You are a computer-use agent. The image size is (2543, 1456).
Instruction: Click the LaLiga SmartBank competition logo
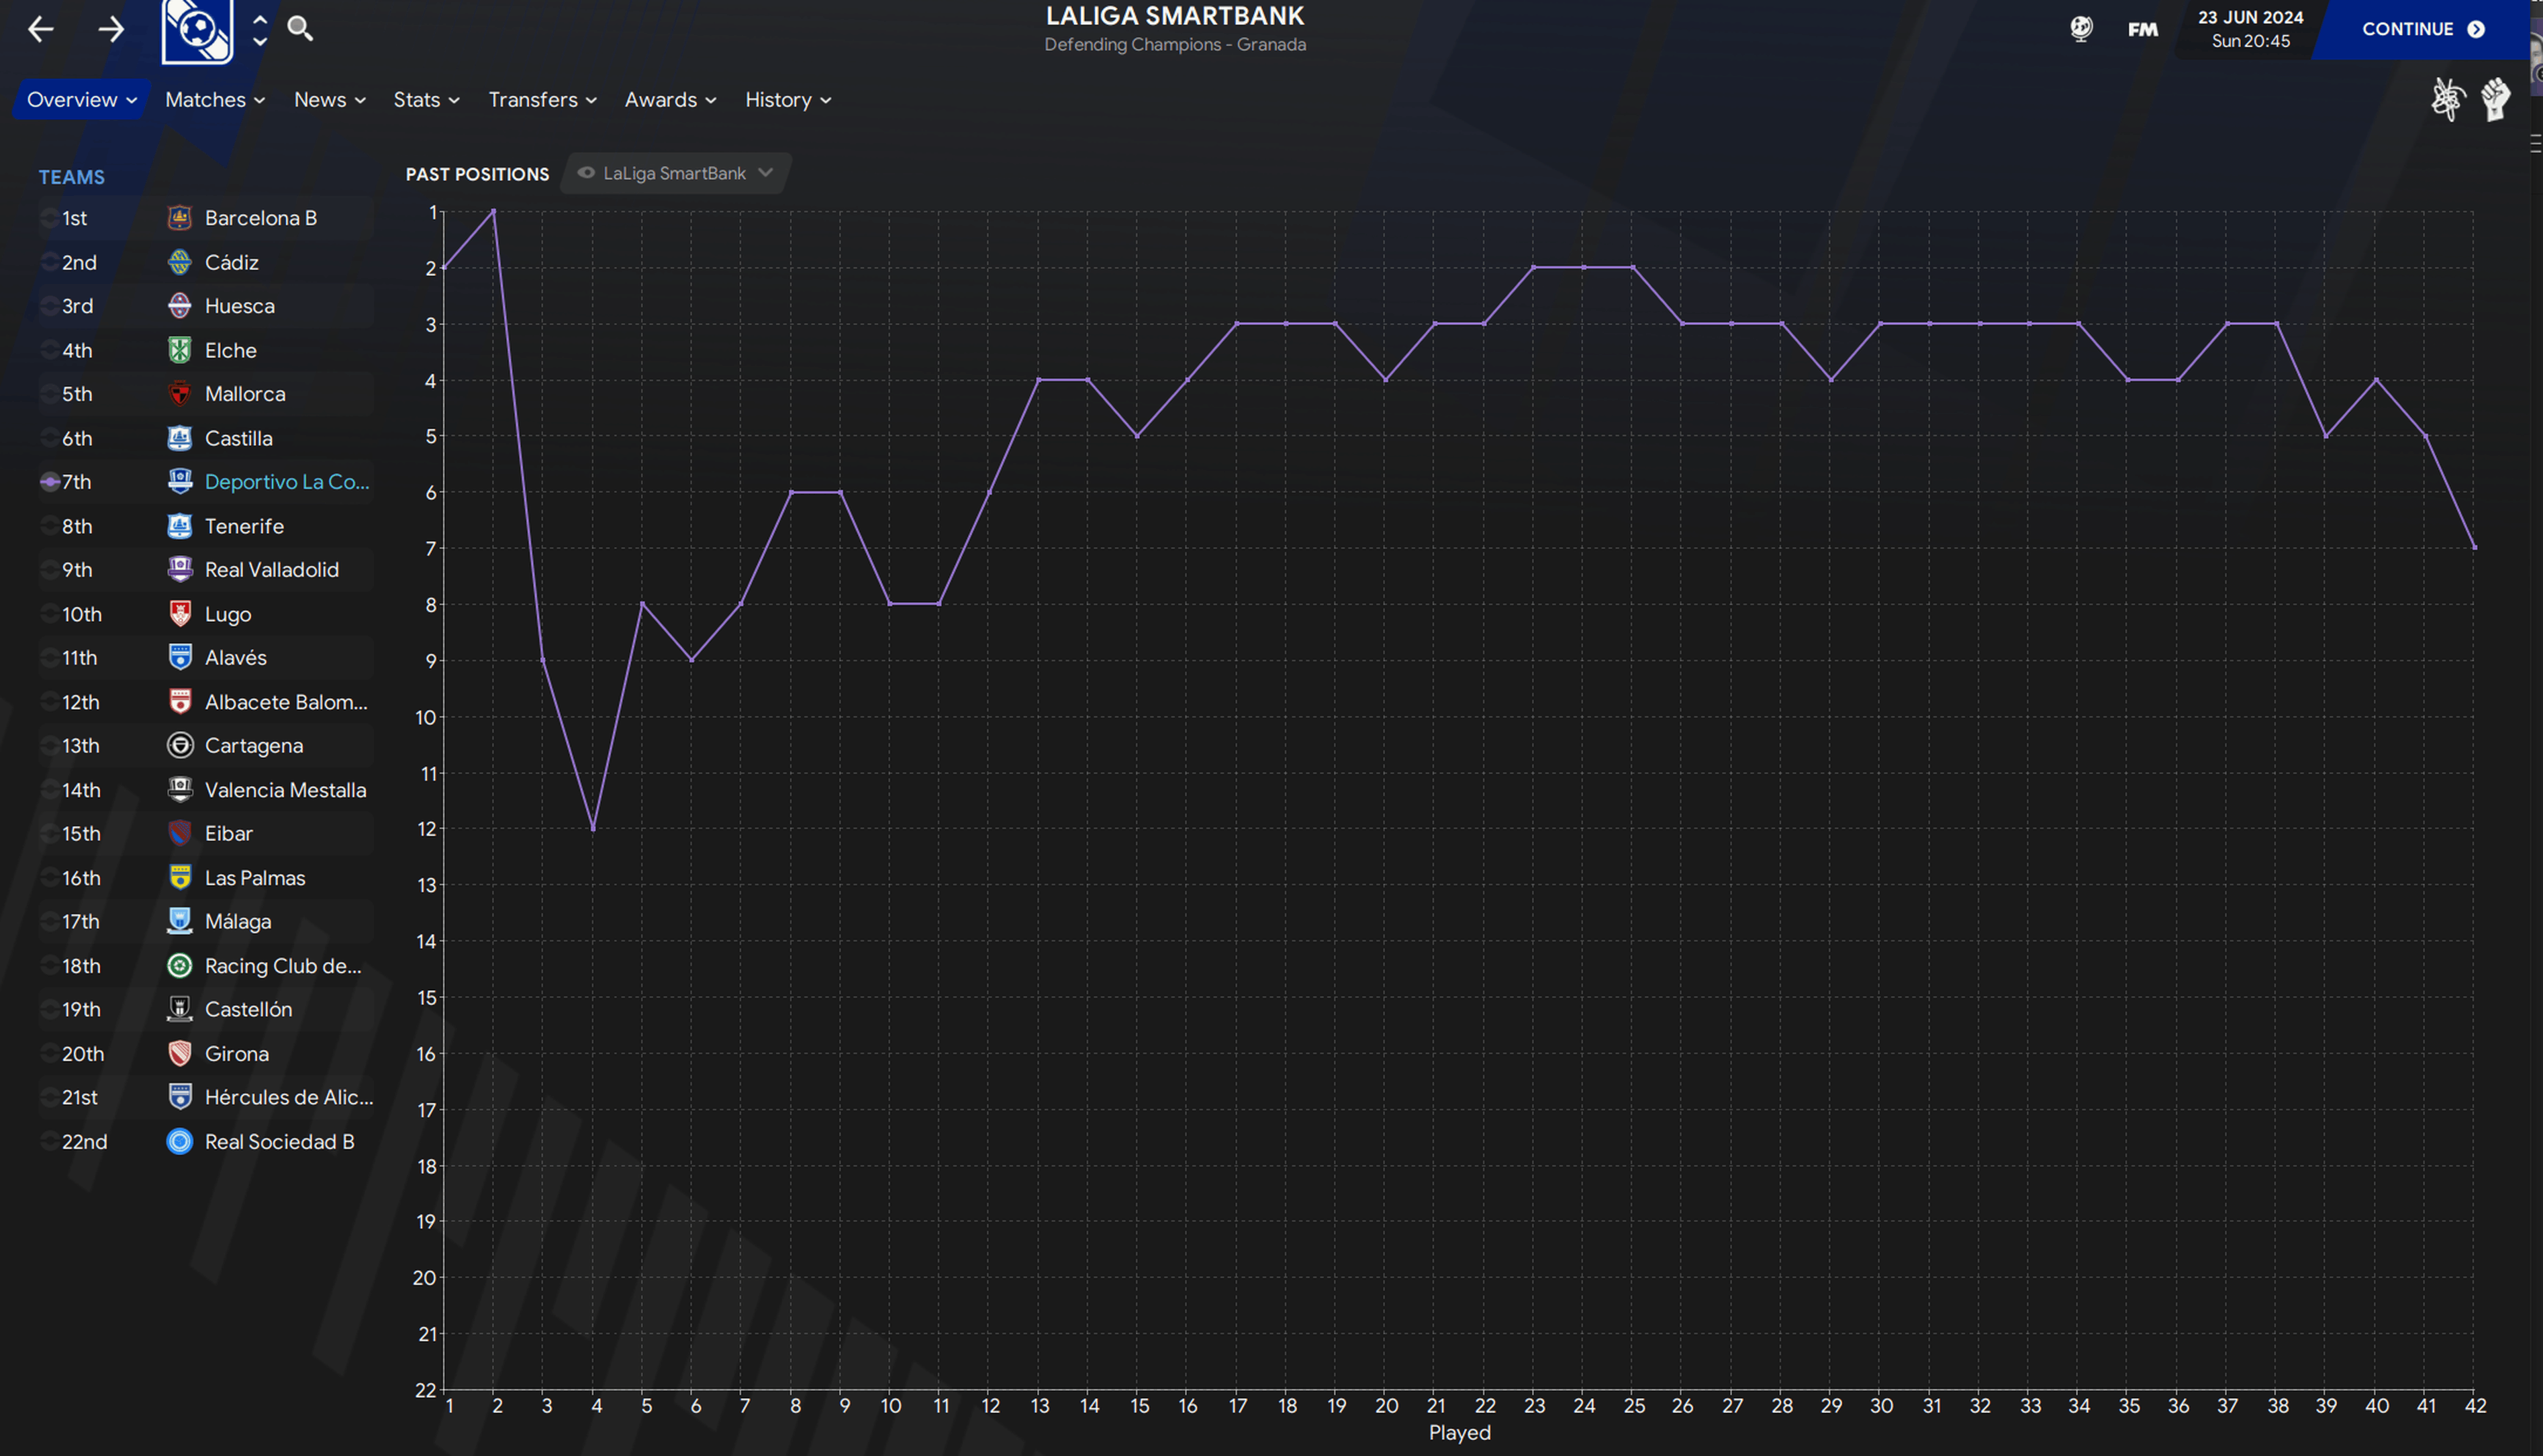[197, 30]
